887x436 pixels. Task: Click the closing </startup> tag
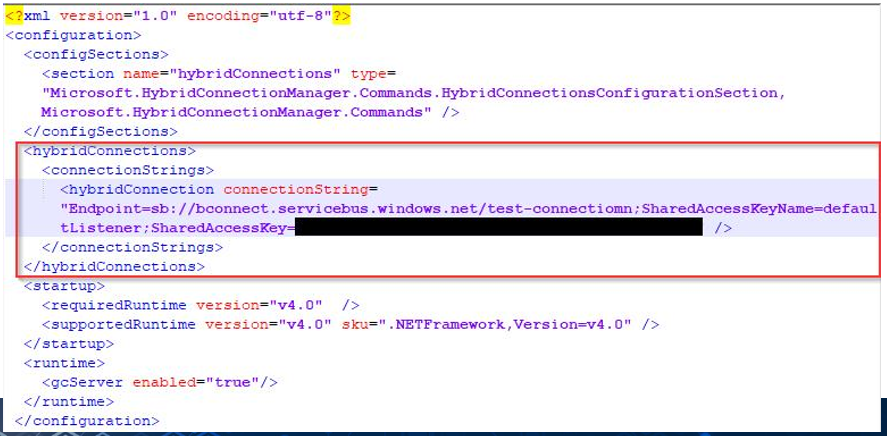pyautogui.click(x=68, y=343)
